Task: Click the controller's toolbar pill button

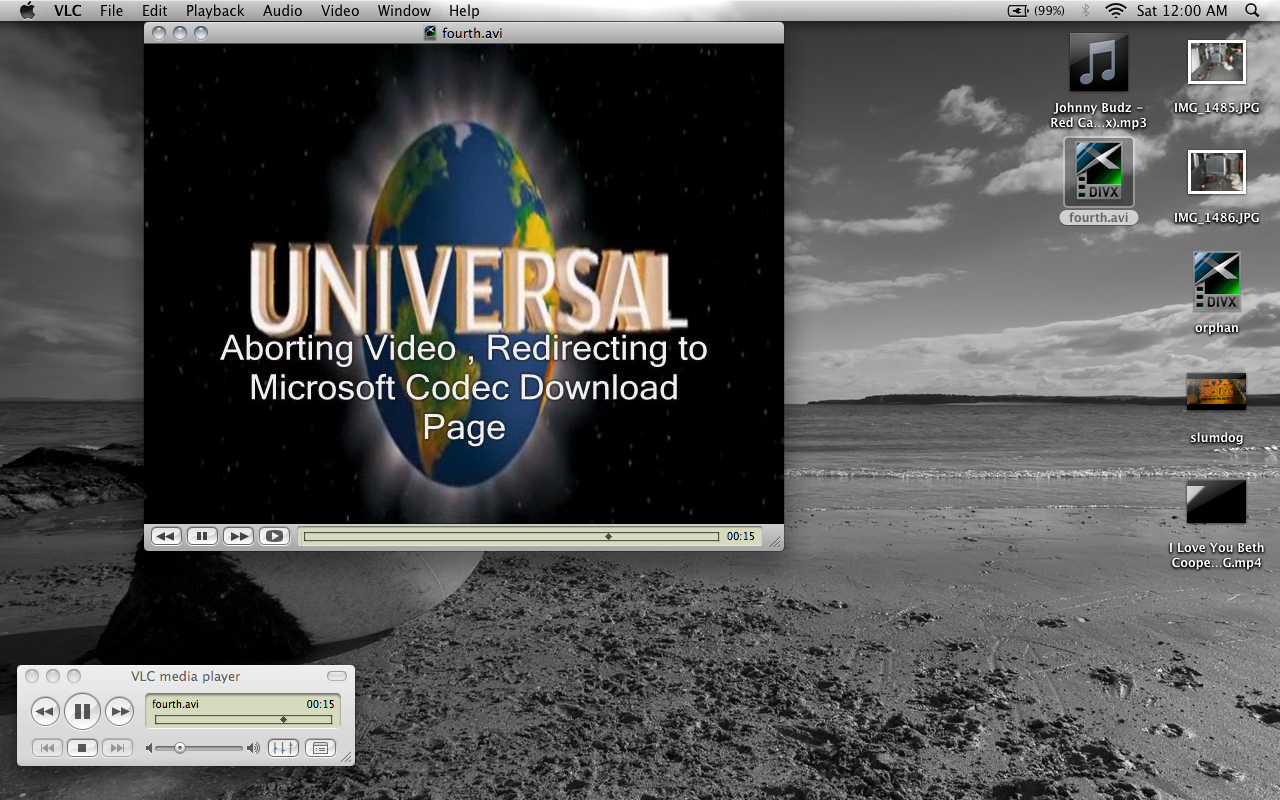Action: 337,676
